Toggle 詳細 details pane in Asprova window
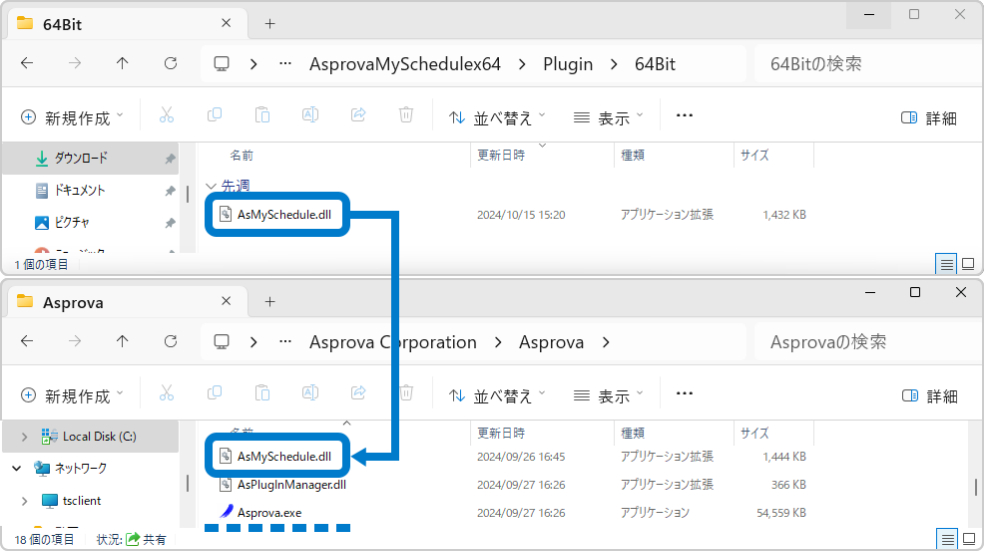Viewport: 984px width, 551px height. 929,395
